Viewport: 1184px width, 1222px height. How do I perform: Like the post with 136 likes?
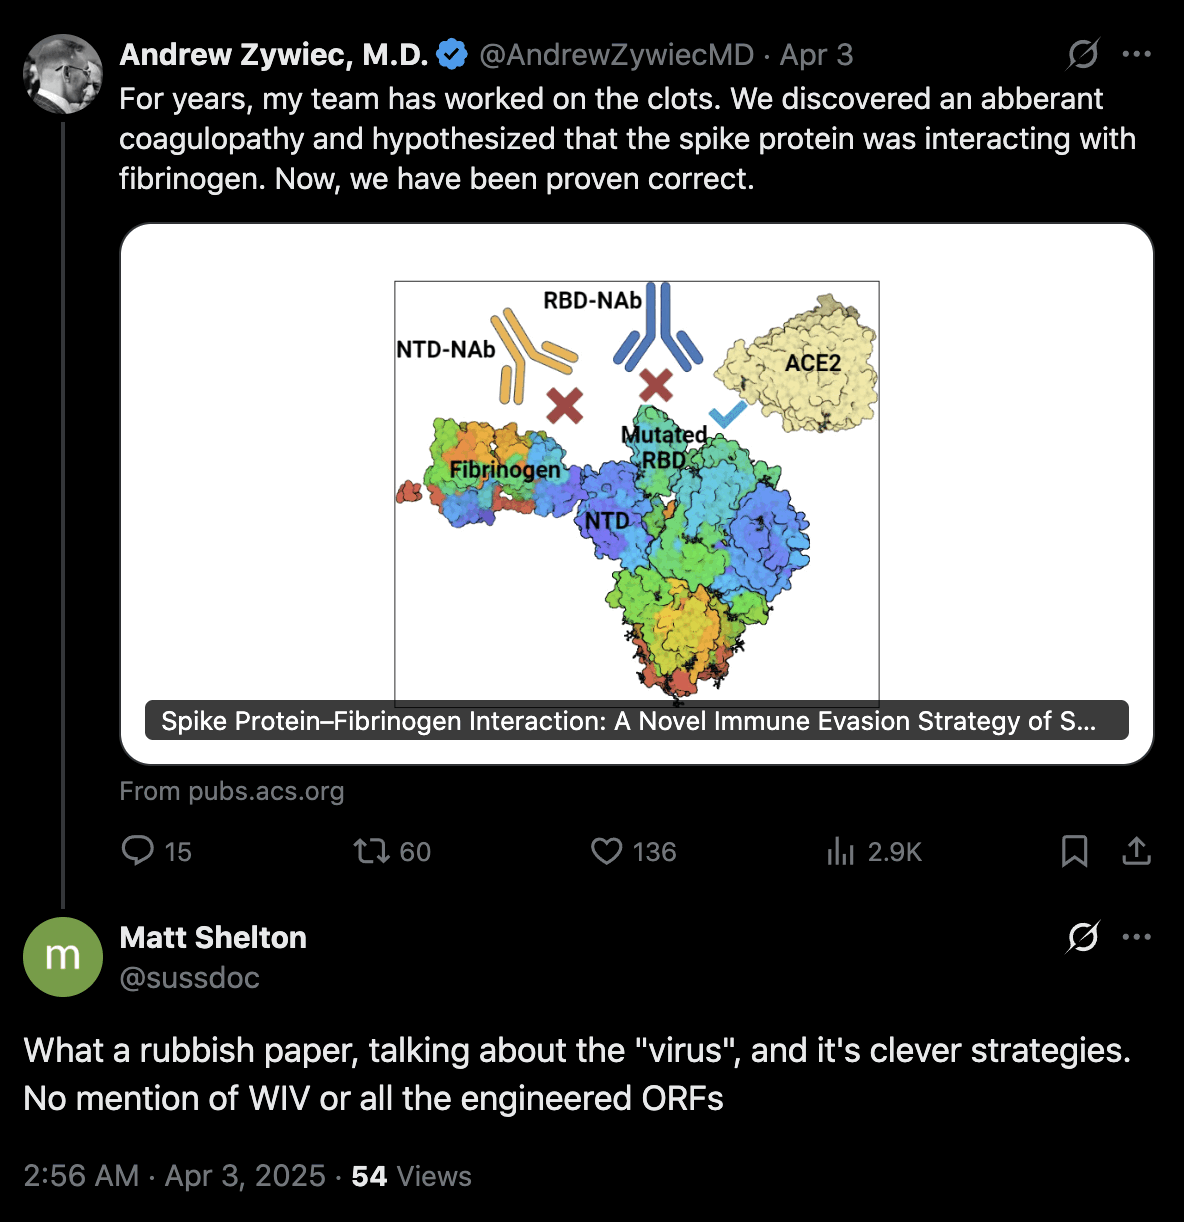(x=607, y=851)
